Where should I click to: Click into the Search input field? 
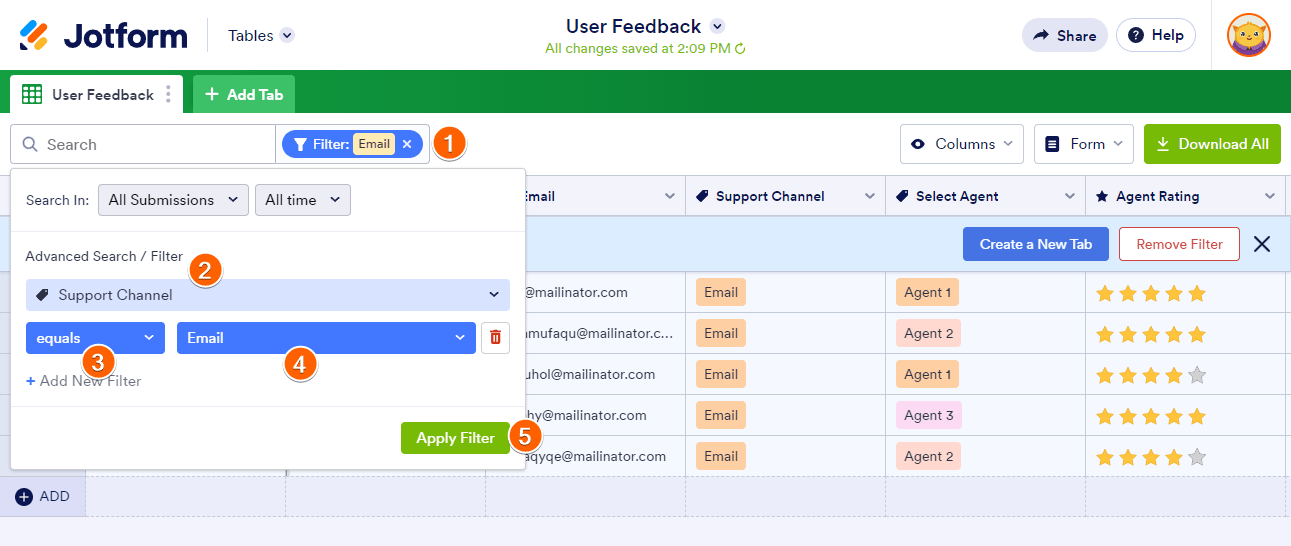pos(150,144)
